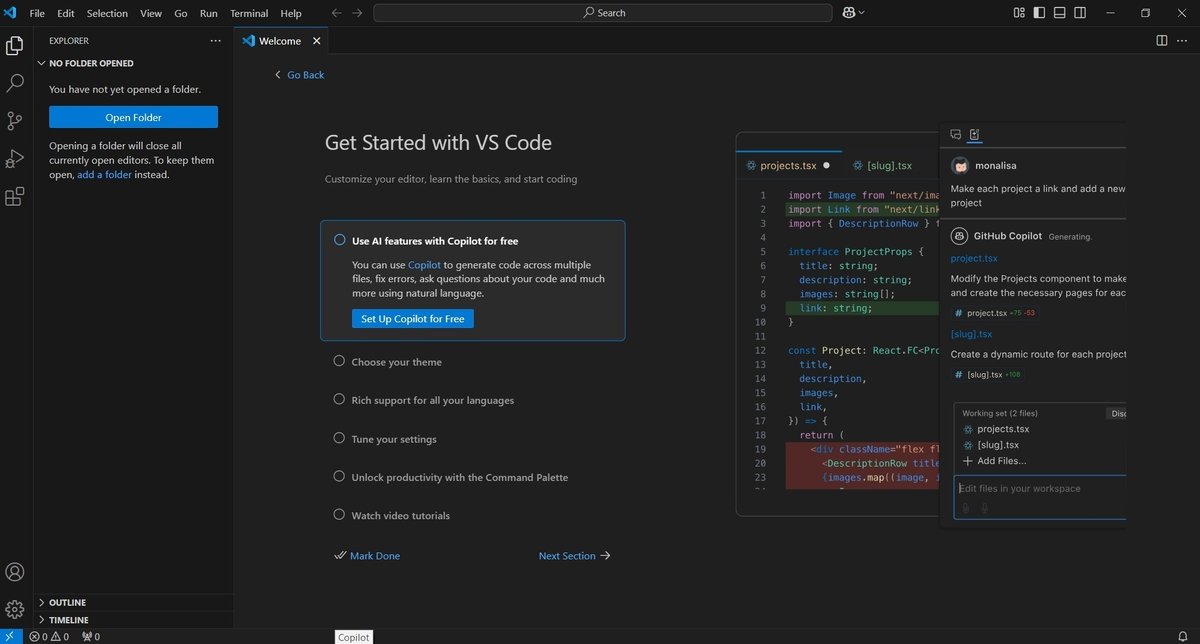1200x644 pixels.
Task: Toggle Primary Side Bar visibility
Action: point(1040,13)
